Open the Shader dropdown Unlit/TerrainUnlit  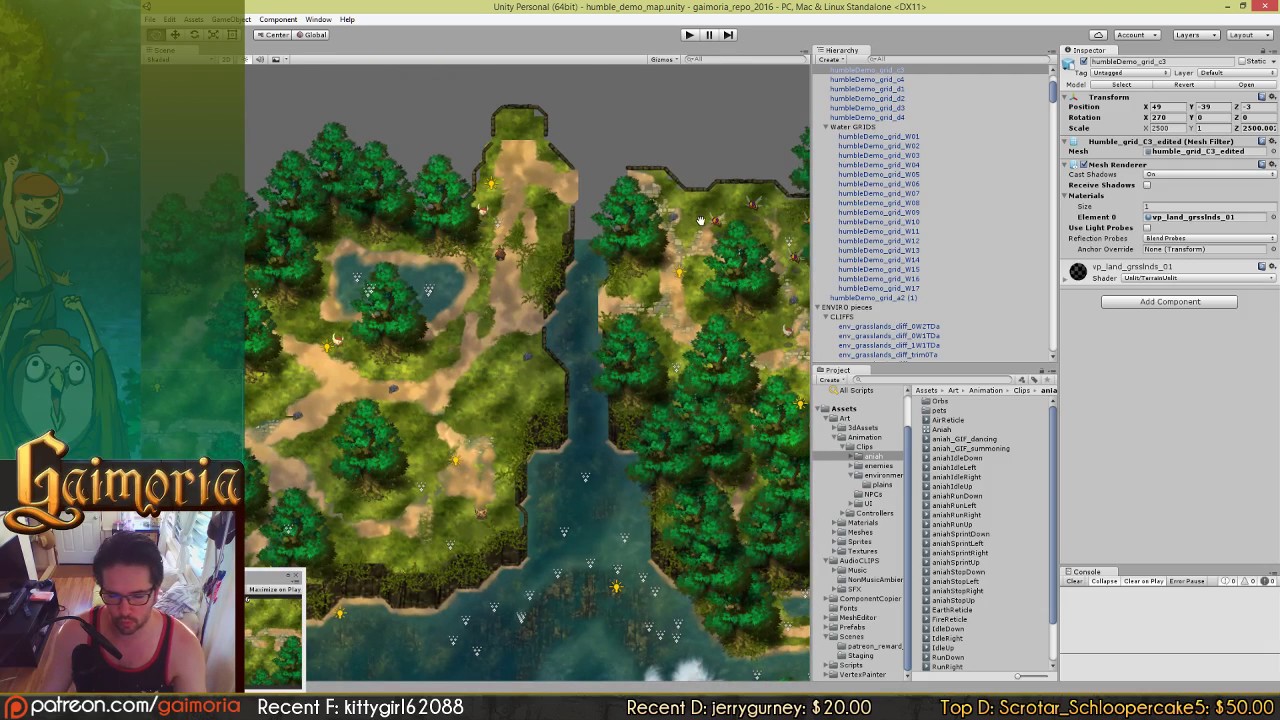[x=1198, y=278]
